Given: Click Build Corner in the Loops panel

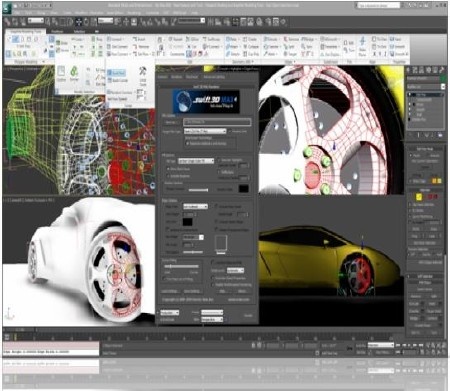Looking at the screenshot, I should (117, 80).
